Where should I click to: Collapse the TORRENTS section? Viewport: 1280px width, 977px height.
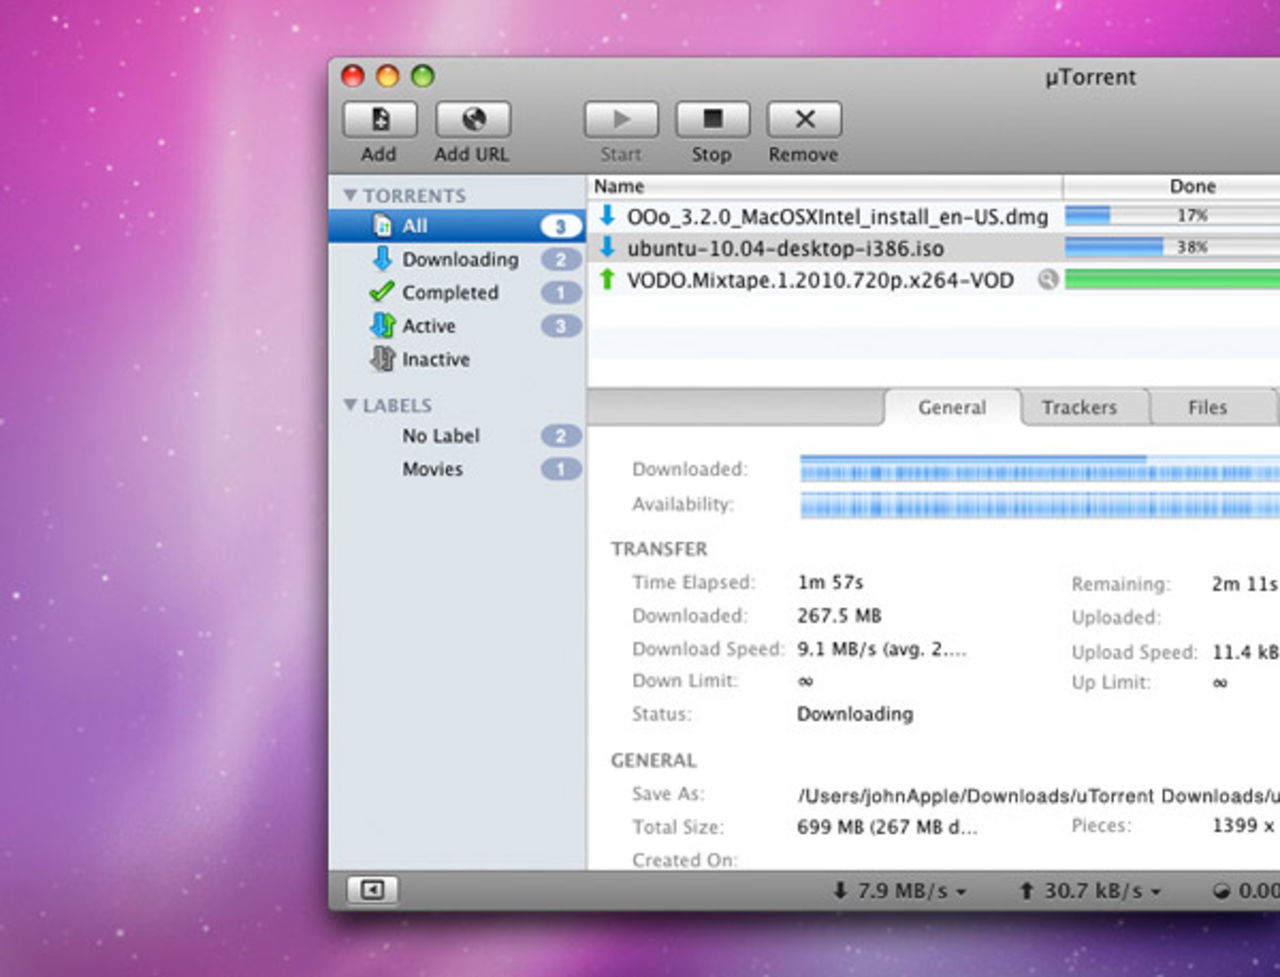tap(350, 194)
